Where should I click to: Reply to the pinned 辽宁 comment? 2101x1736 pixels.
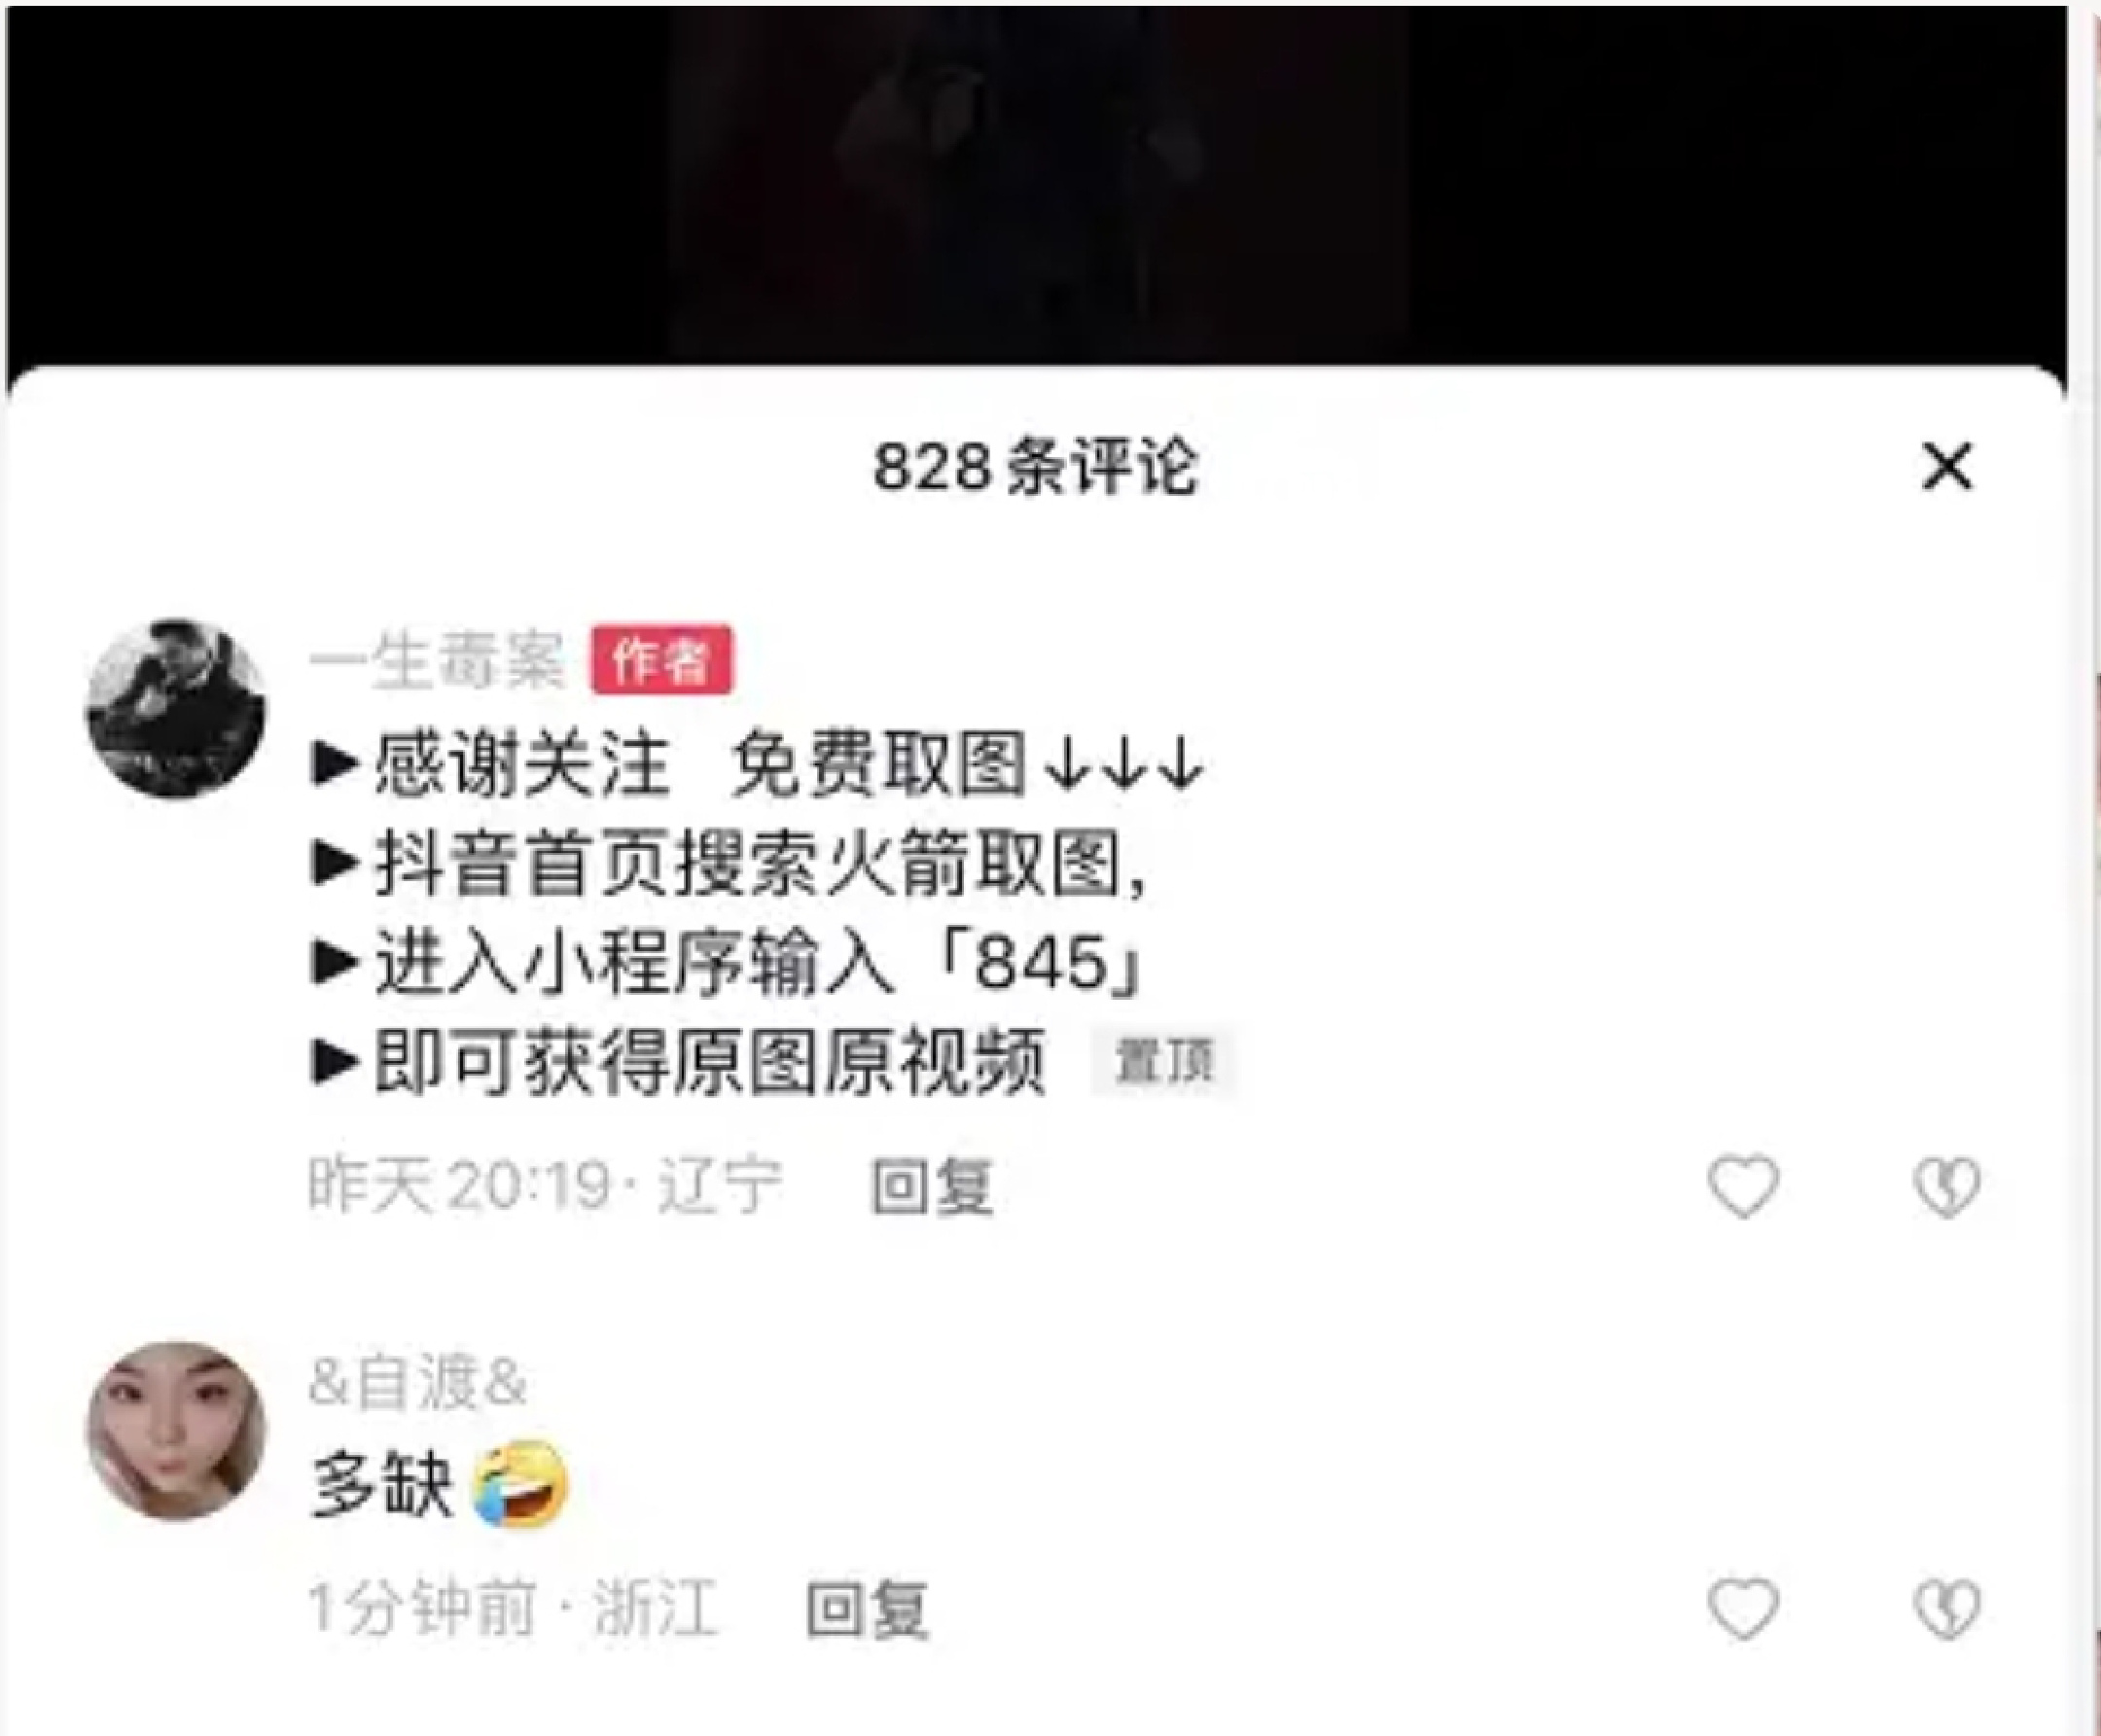931,1187
